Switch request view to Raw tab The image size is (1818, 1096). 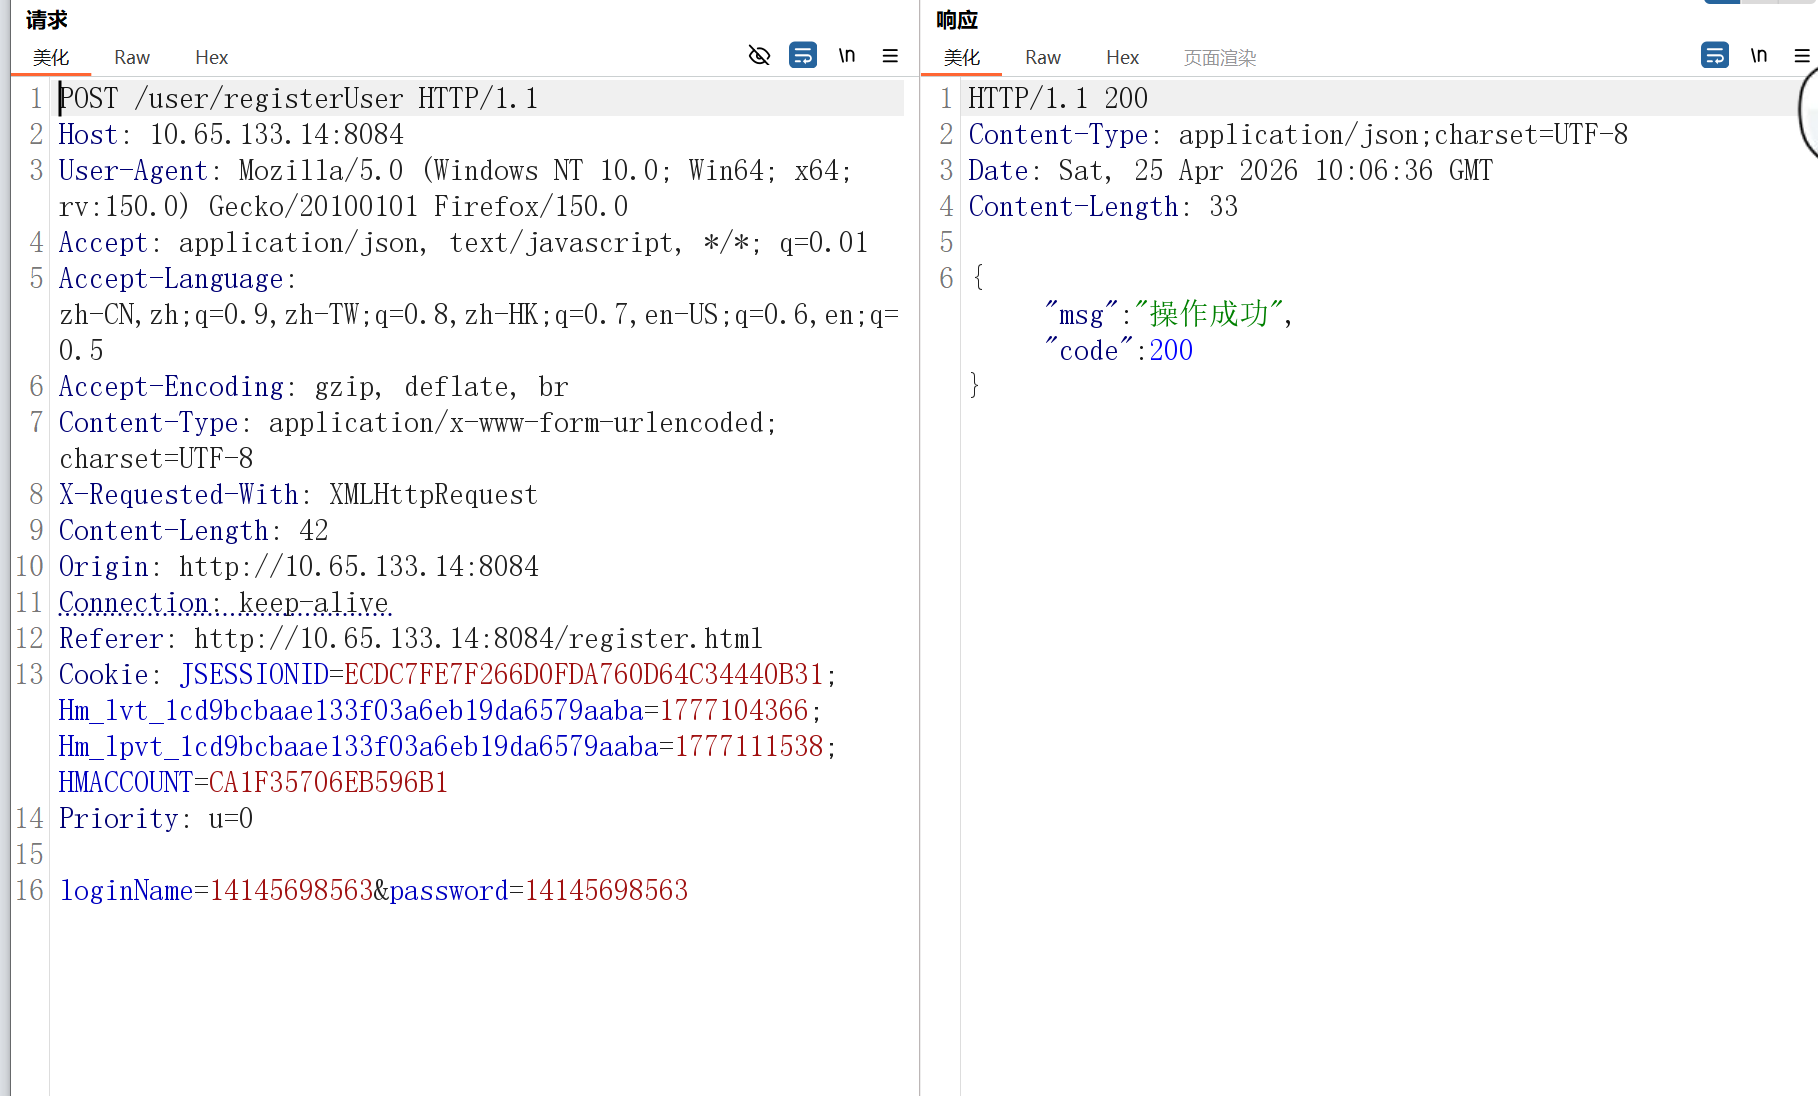(x=132, y=58)
